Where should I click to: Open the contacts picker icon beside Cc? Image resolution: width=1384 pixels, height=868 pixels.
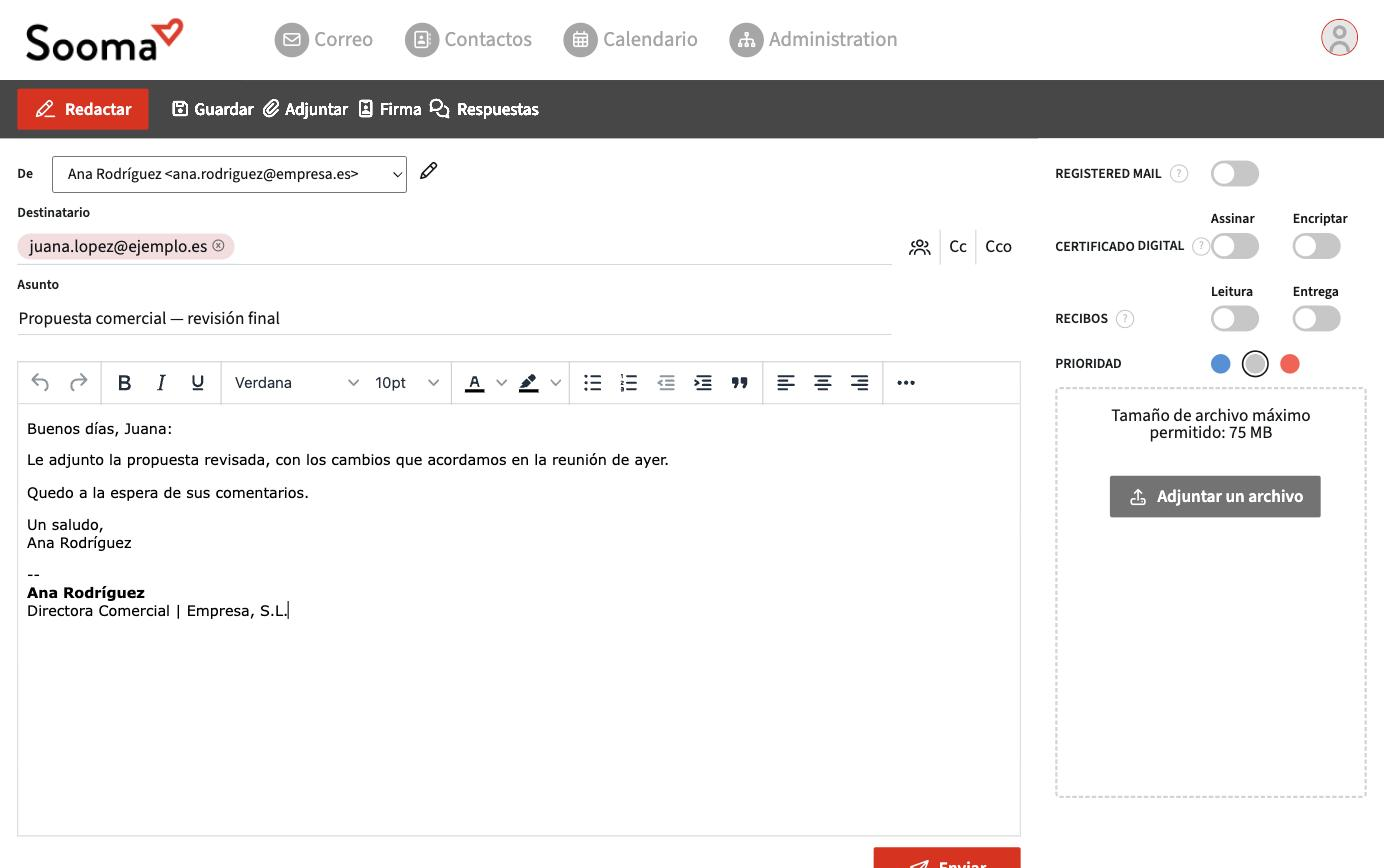point(920,247)
